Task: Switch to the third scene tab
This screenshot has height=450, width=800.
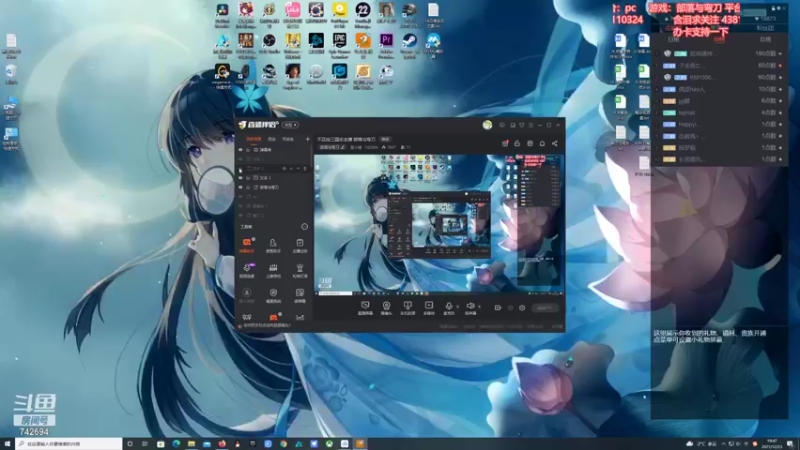Action: (x=288, y=139)
